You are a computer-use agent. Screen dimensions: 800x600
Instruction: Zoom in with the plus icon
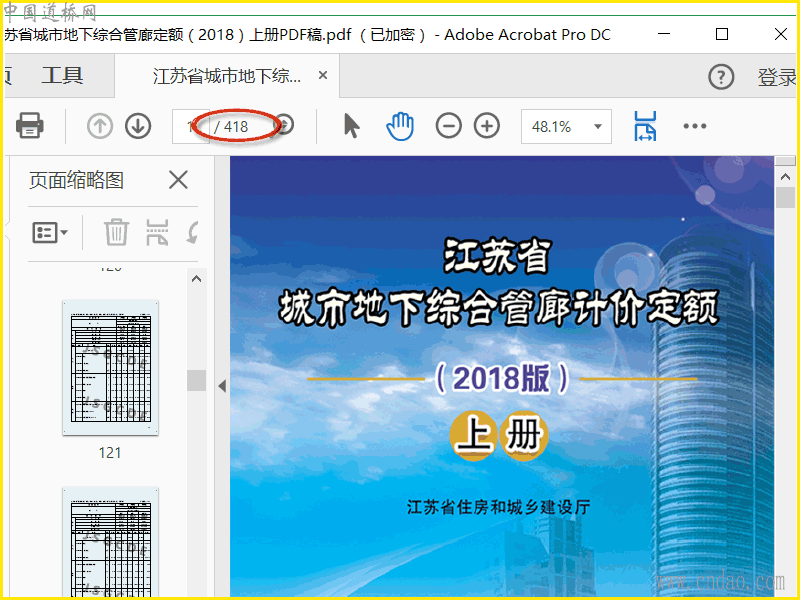[487, 126]
